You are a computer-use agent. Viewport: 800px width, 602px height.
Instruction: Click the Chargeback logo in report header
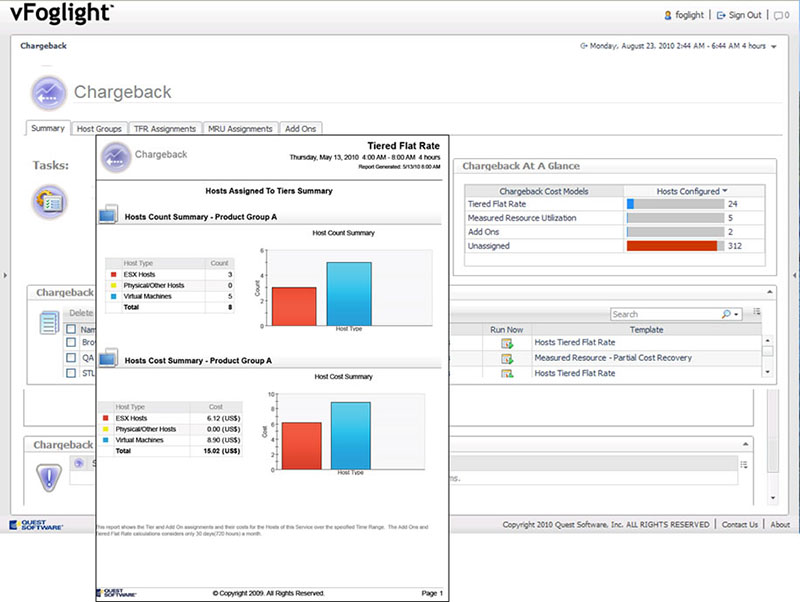[x=116, y=157]
